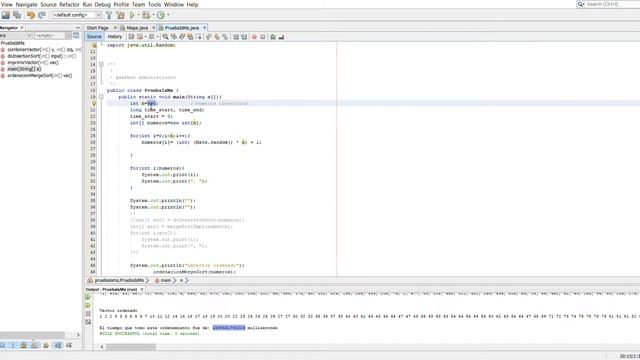The height and width of the screenshot is (360, 640).
Task: Collapse the main method fold at line 19
Action: pos(101,97)
